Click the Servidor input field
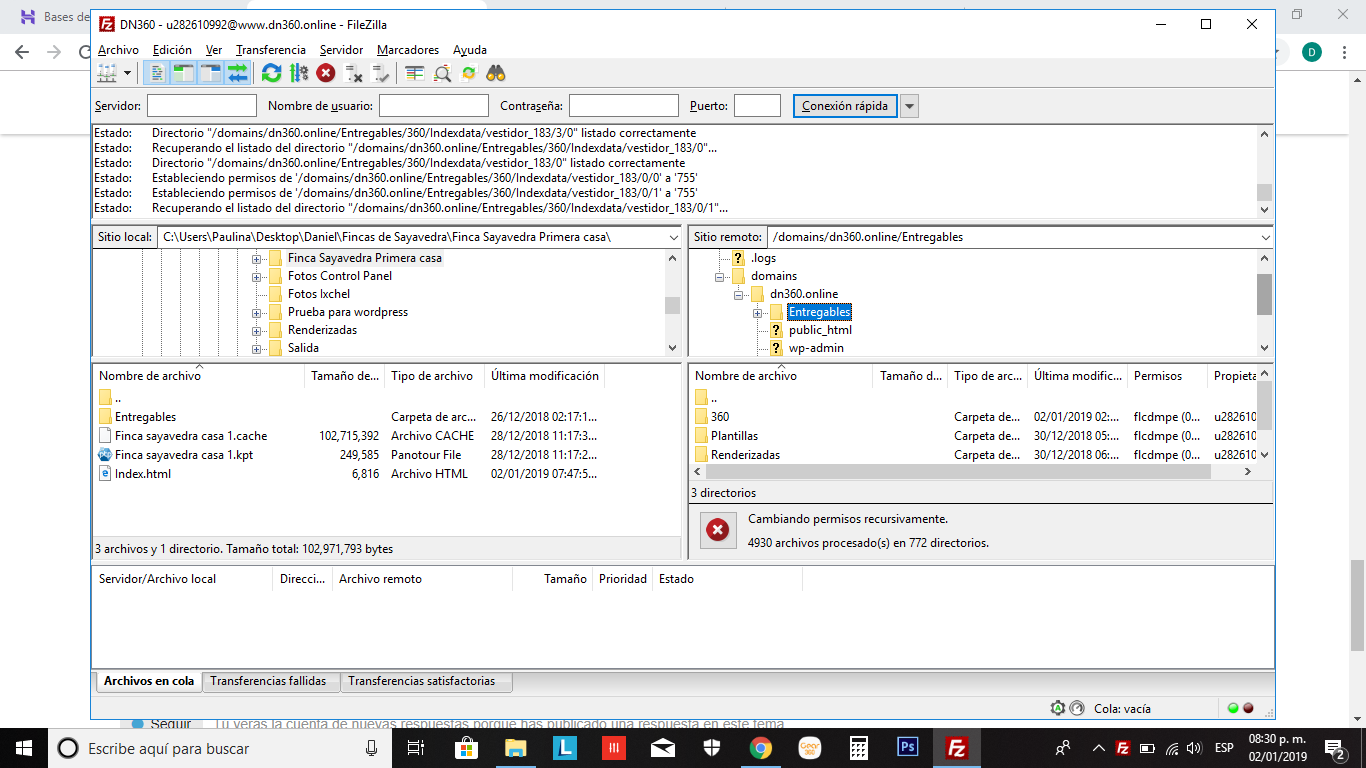1366x768 pixels. tap(202, 106)
